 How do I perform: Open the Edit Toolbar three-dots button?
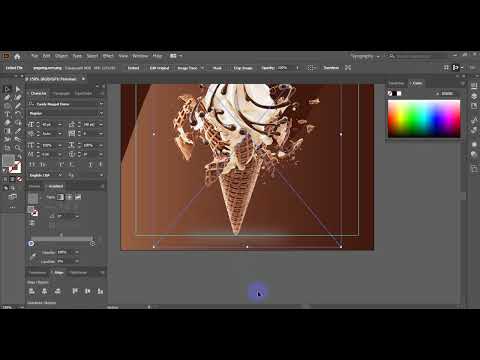pos(12,207)
